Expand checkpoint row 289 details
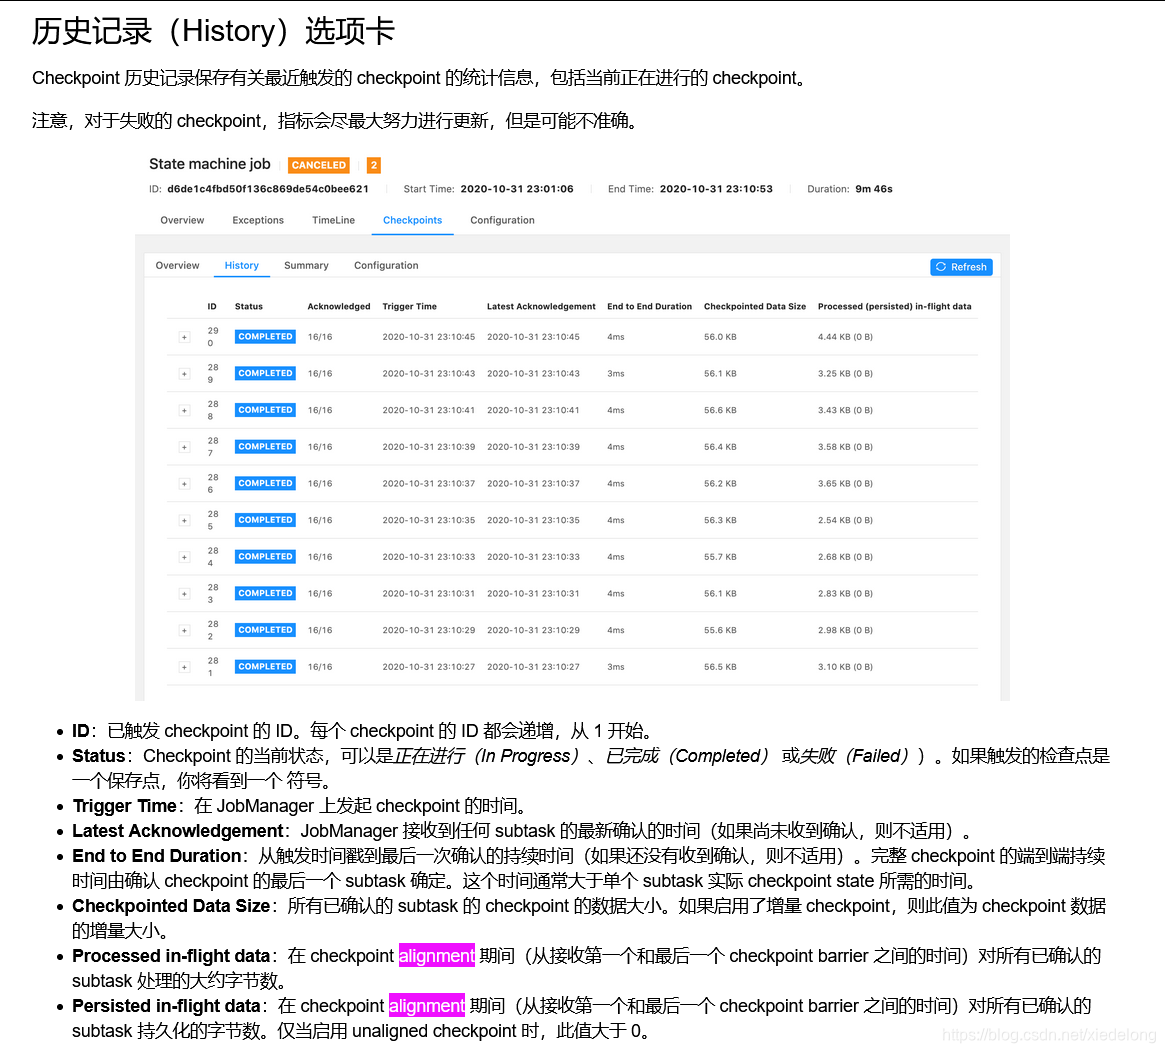 click(184, 374)
